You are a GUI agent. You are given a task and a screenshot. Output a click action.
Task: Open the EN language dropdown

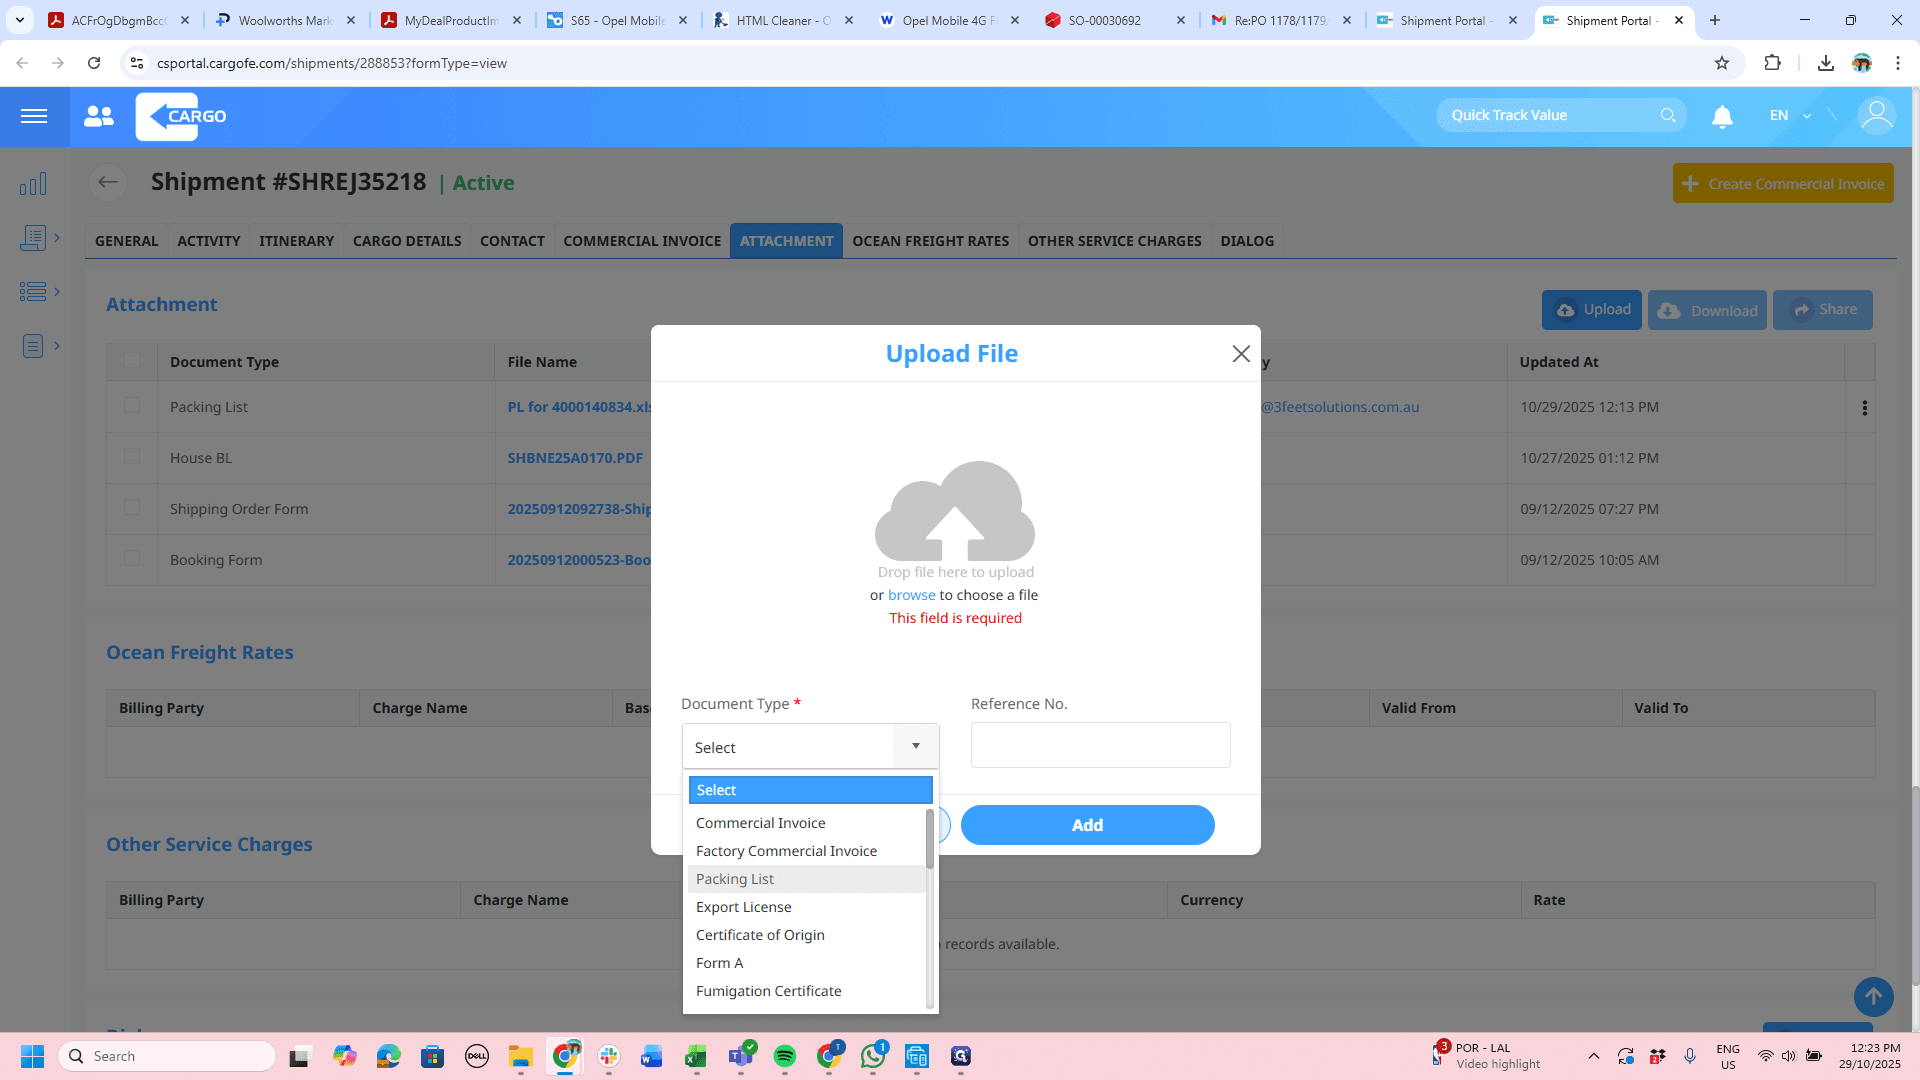coord(1790,116)
